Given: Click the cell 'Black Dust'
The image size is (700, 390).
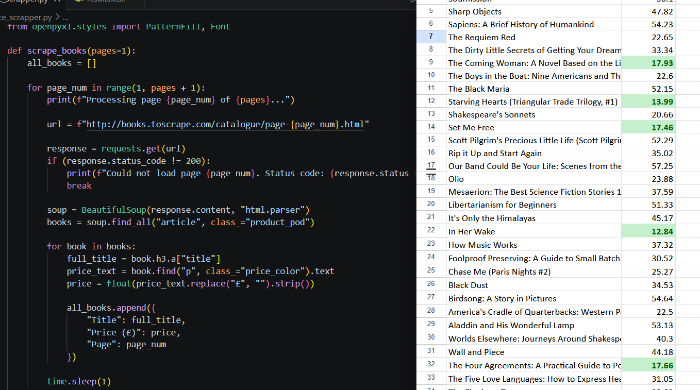Looking at the screenshot, I should (x=533, y=285).
